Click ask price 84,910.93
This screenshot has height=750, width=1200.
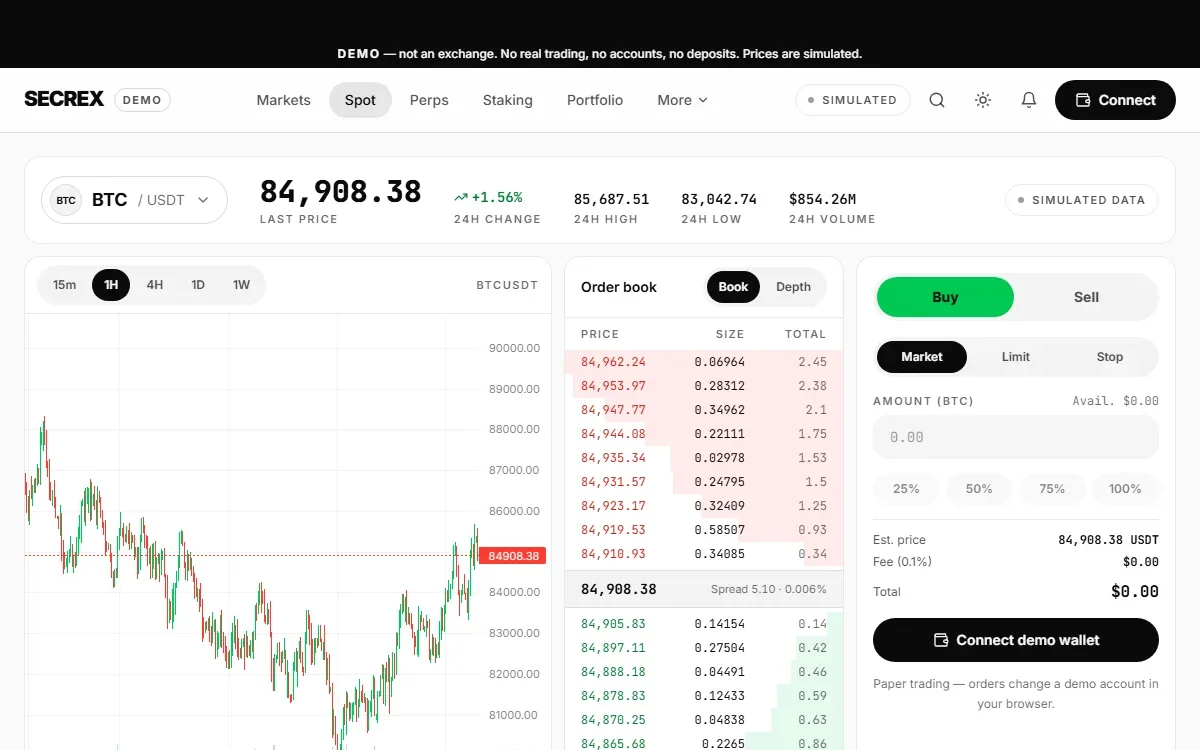613,554
